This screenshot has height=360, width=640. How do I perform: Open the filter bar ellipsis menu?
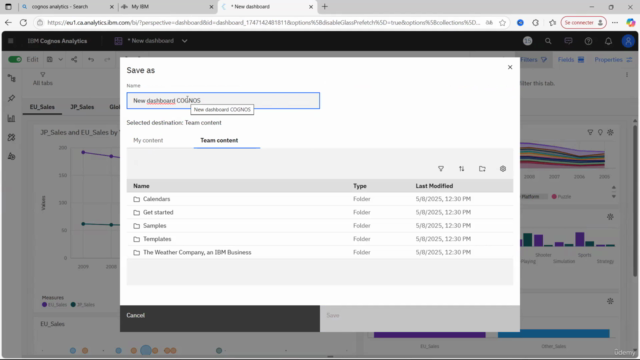point(627,75)
